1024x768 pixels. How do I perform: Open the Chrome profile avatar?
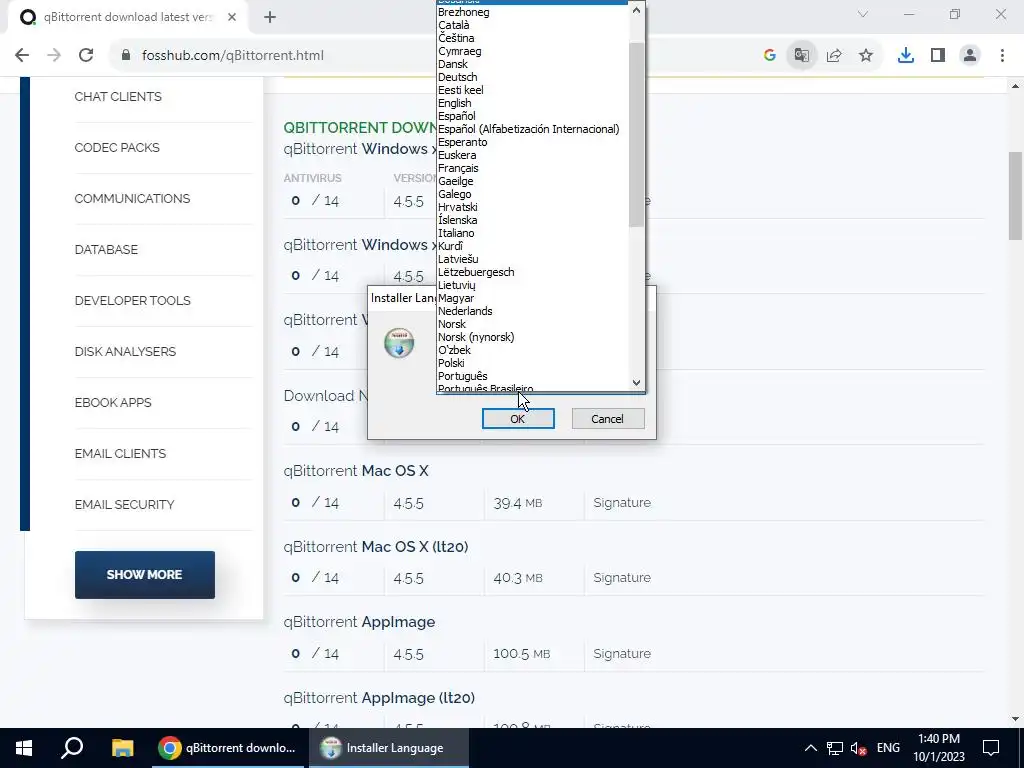[x=970, y=56]
